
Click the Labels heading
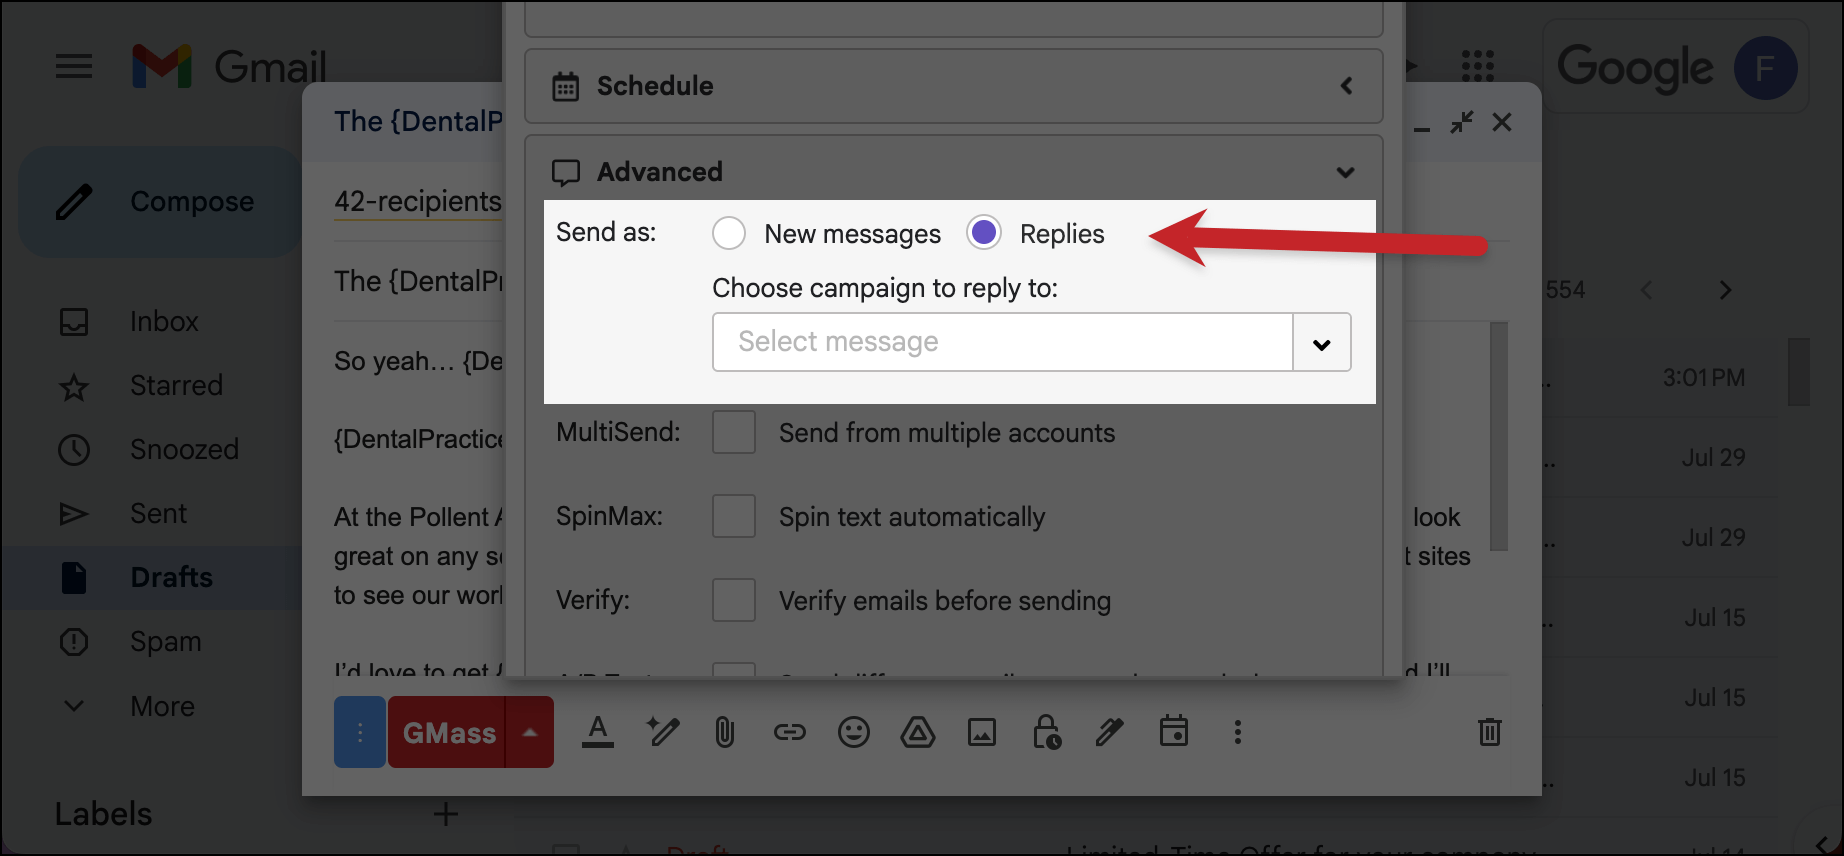[103, 814]
